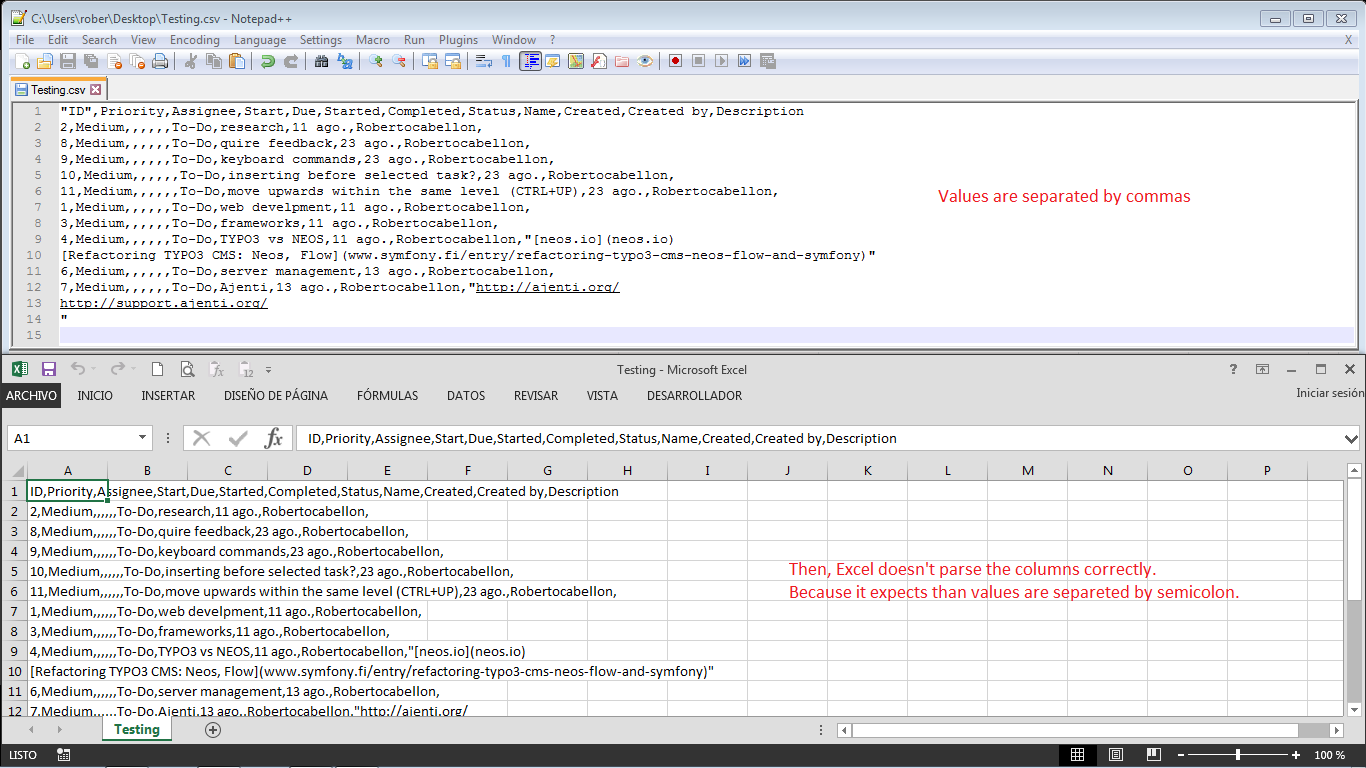Open the Name Box dropdown arrow at A1
Screen dimensions: 1366x768
pyautogui.click(x=142, y=438)
